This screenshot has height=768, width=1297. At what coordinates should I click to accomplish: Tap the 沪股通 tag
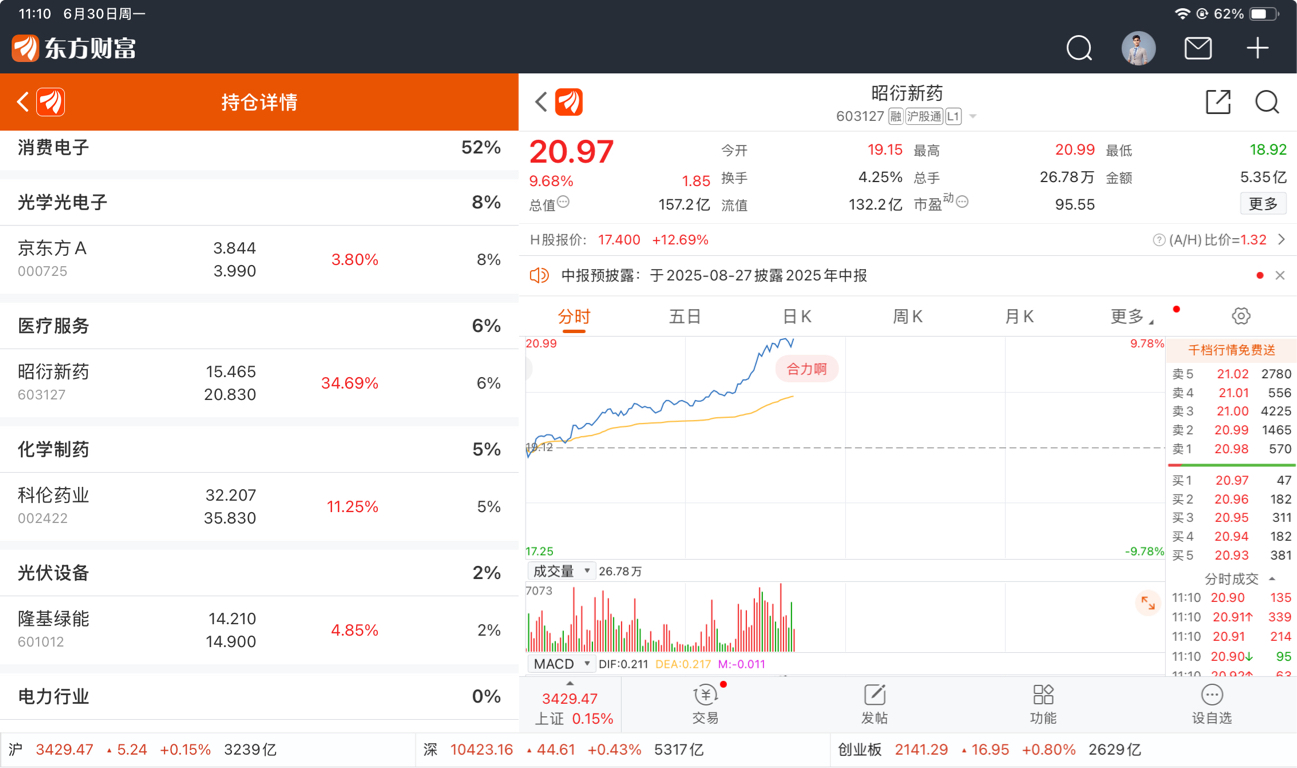pos(924,117)
